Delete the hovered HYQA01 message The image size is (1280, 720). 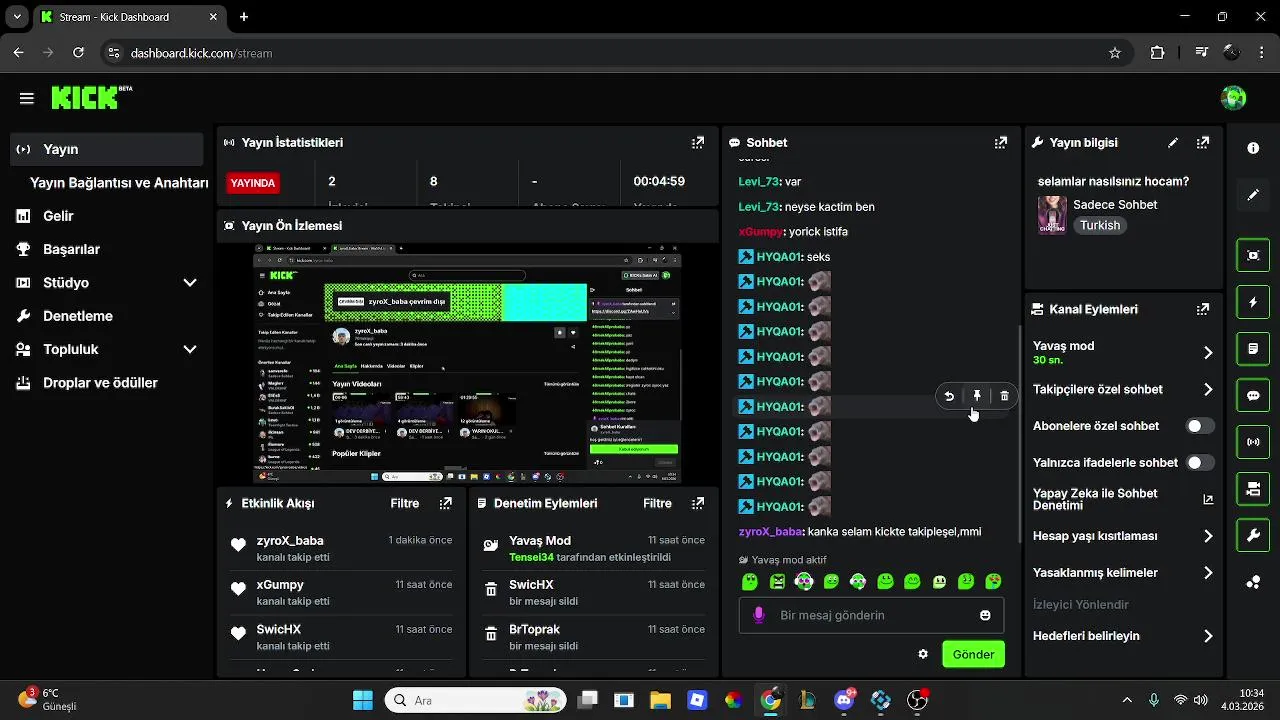(1004, 396)
